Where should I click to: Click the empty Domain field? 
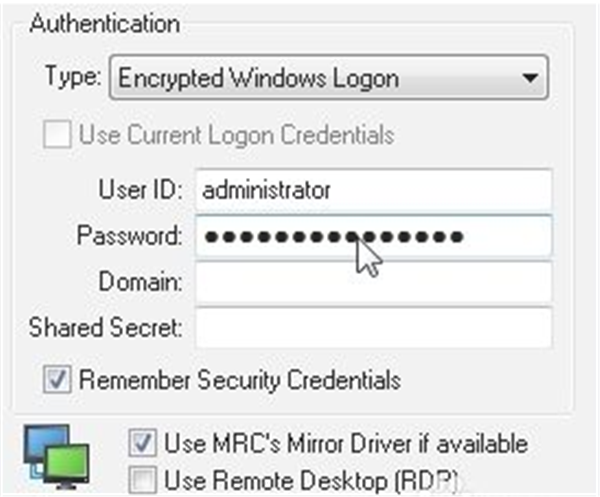click(x=373, y=283)
